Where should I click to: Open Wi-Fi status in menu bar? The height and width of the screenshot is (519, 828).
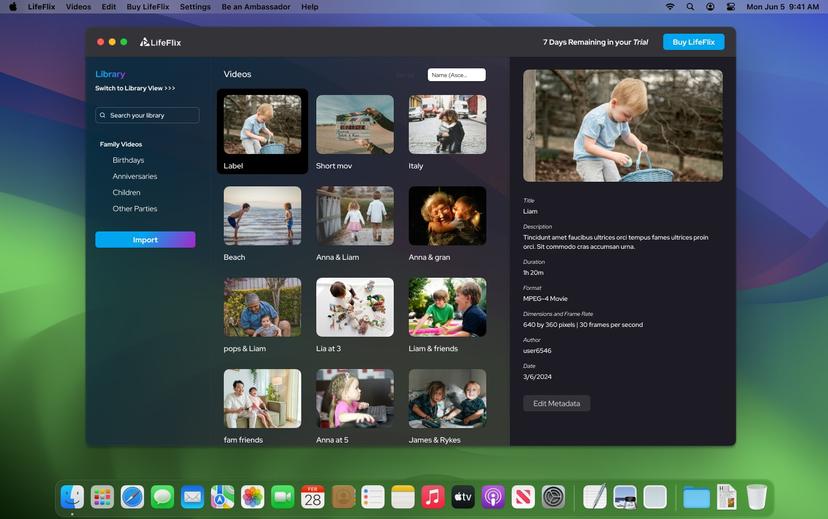click(x=670, y=7)
